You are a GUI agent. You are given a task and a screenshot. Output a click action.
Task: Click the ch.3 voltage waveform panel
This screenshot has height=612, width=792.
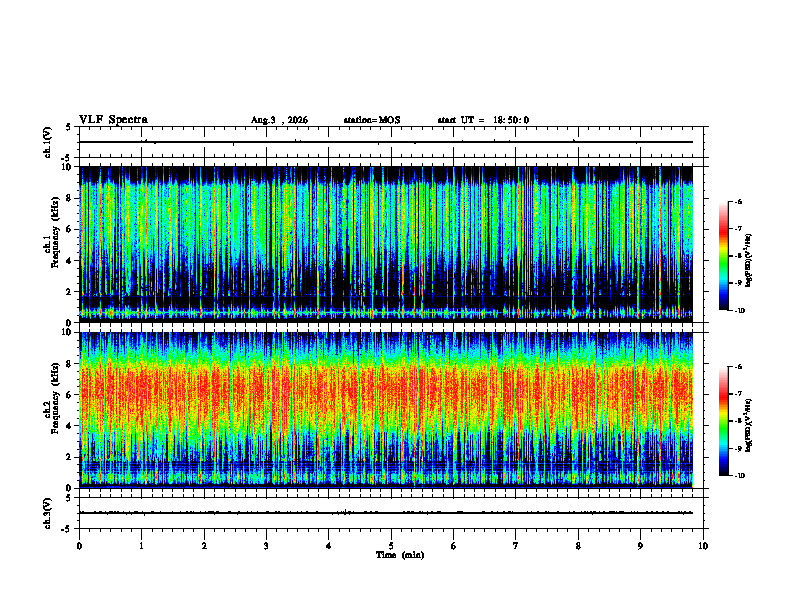pyautogui.click(x=391, y=513)
